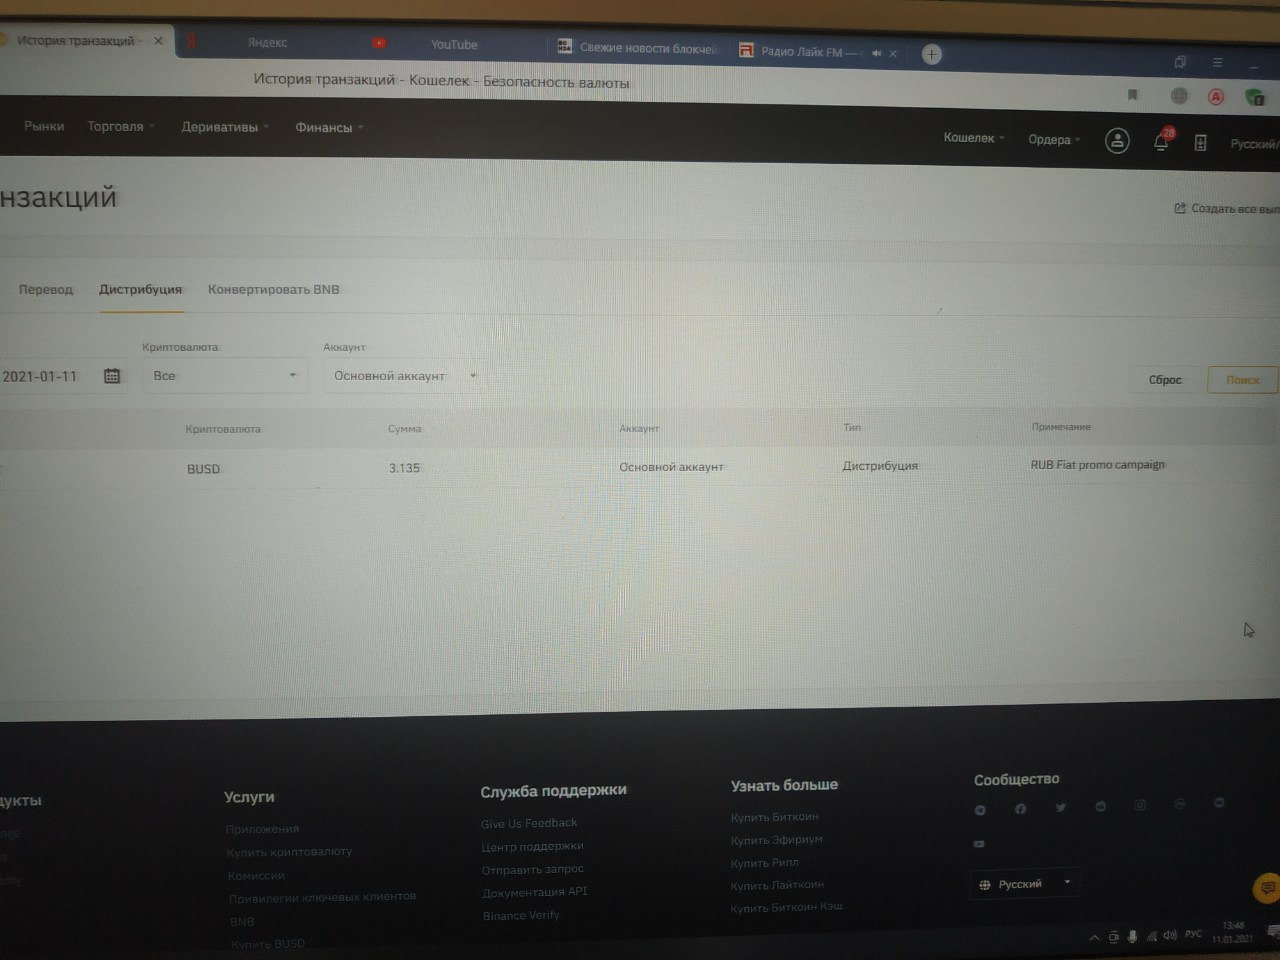Open header Русский language selector

pos(1254,145)
